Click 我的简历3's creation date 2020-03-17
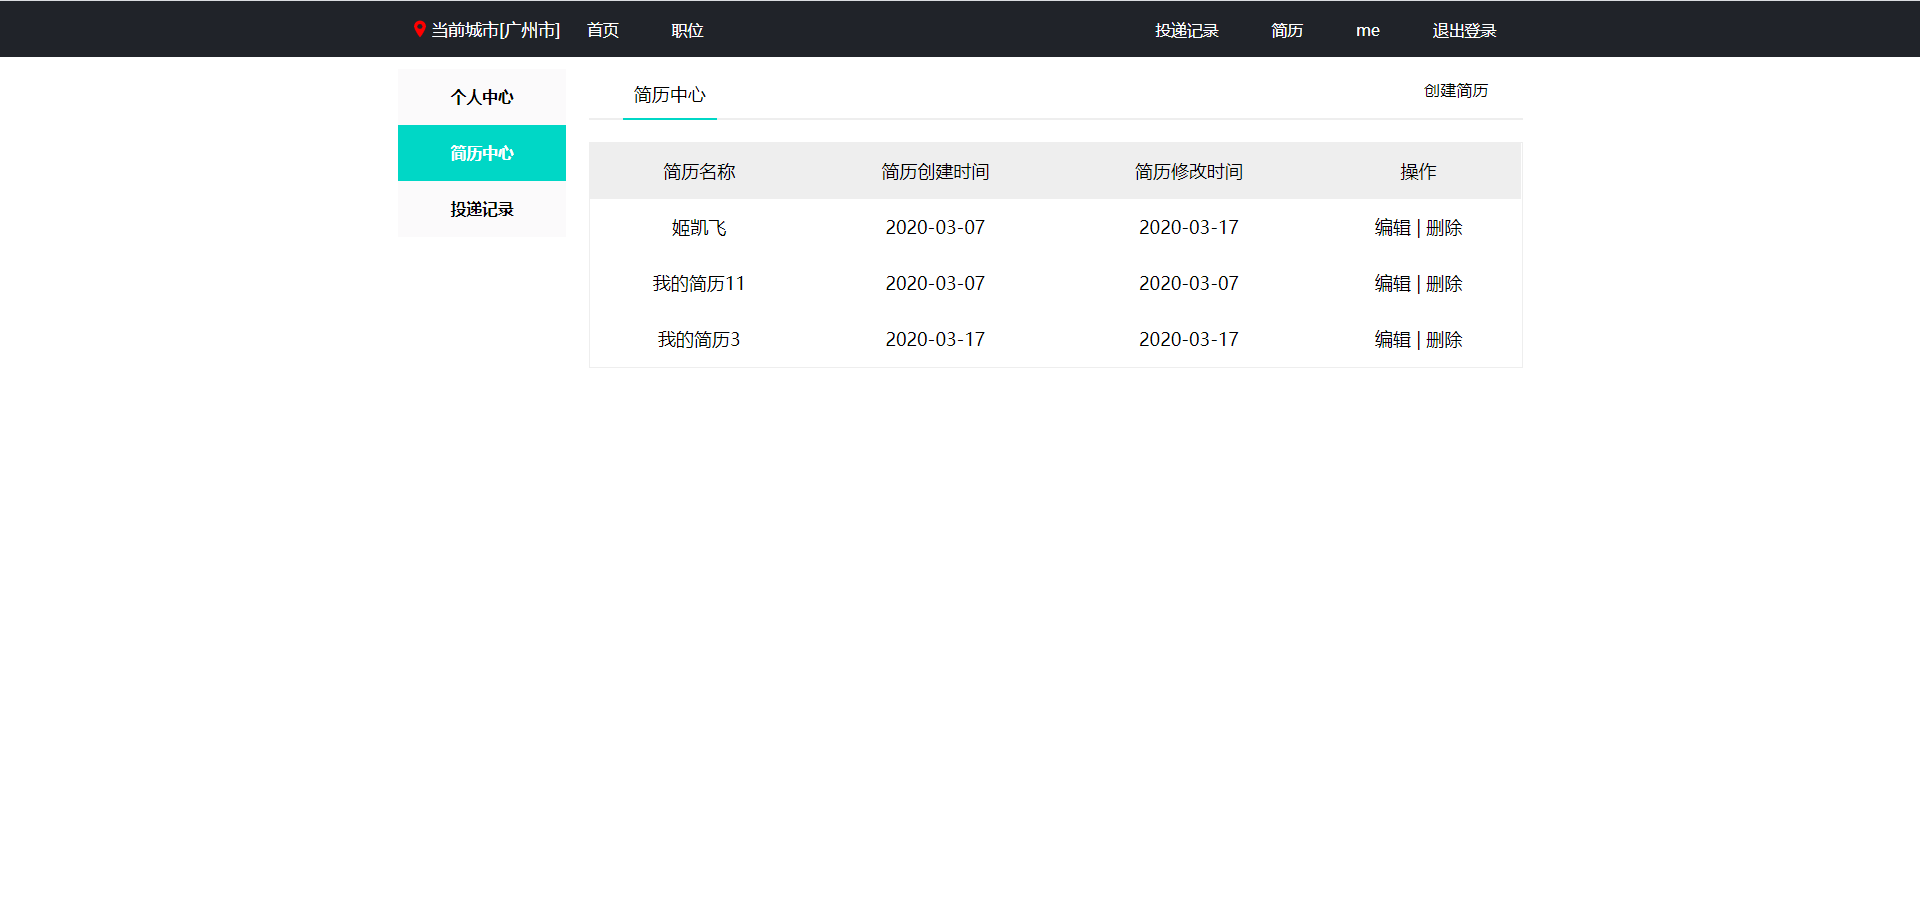 coord(935,340)
